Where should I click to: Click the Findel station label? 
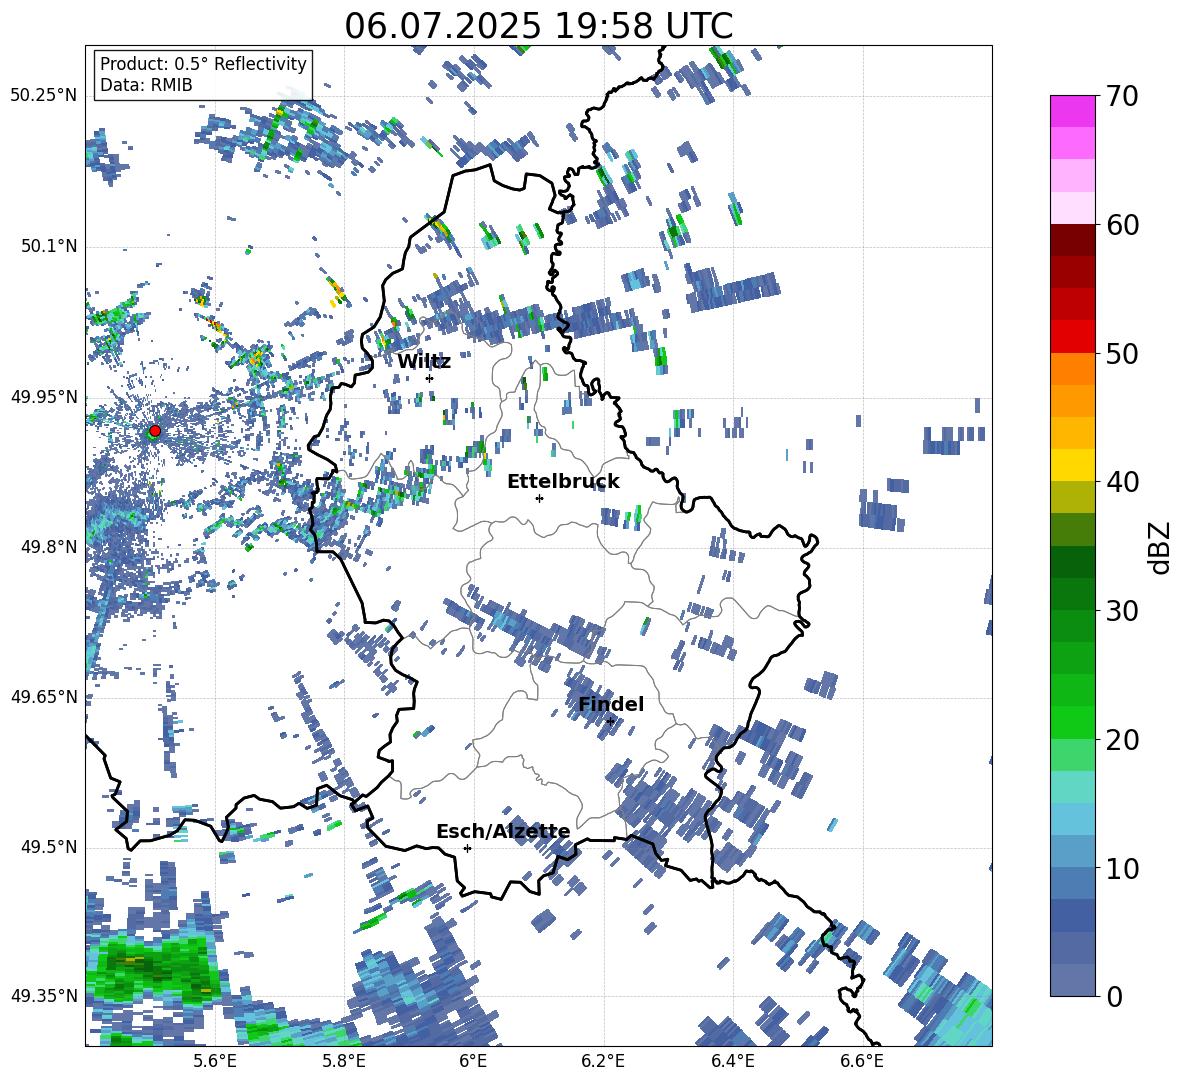611,704
